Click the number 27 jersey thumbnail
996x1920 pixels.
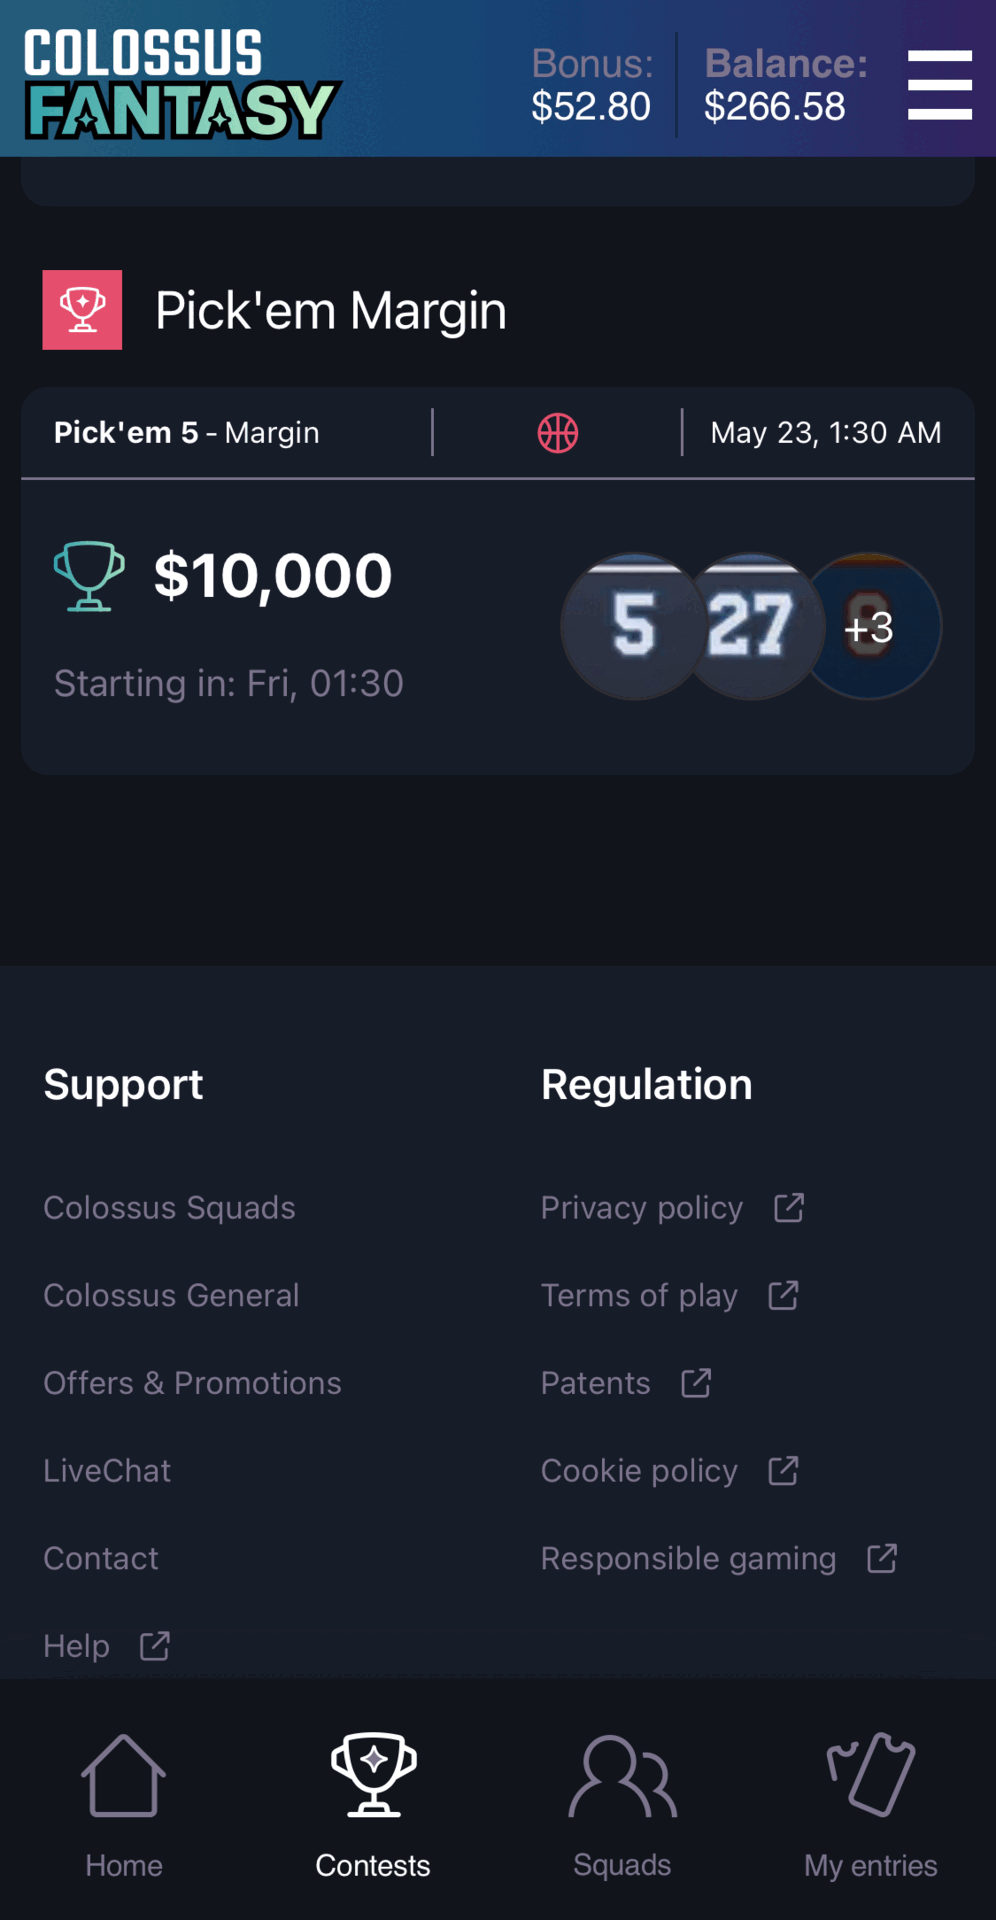[754, 626]
